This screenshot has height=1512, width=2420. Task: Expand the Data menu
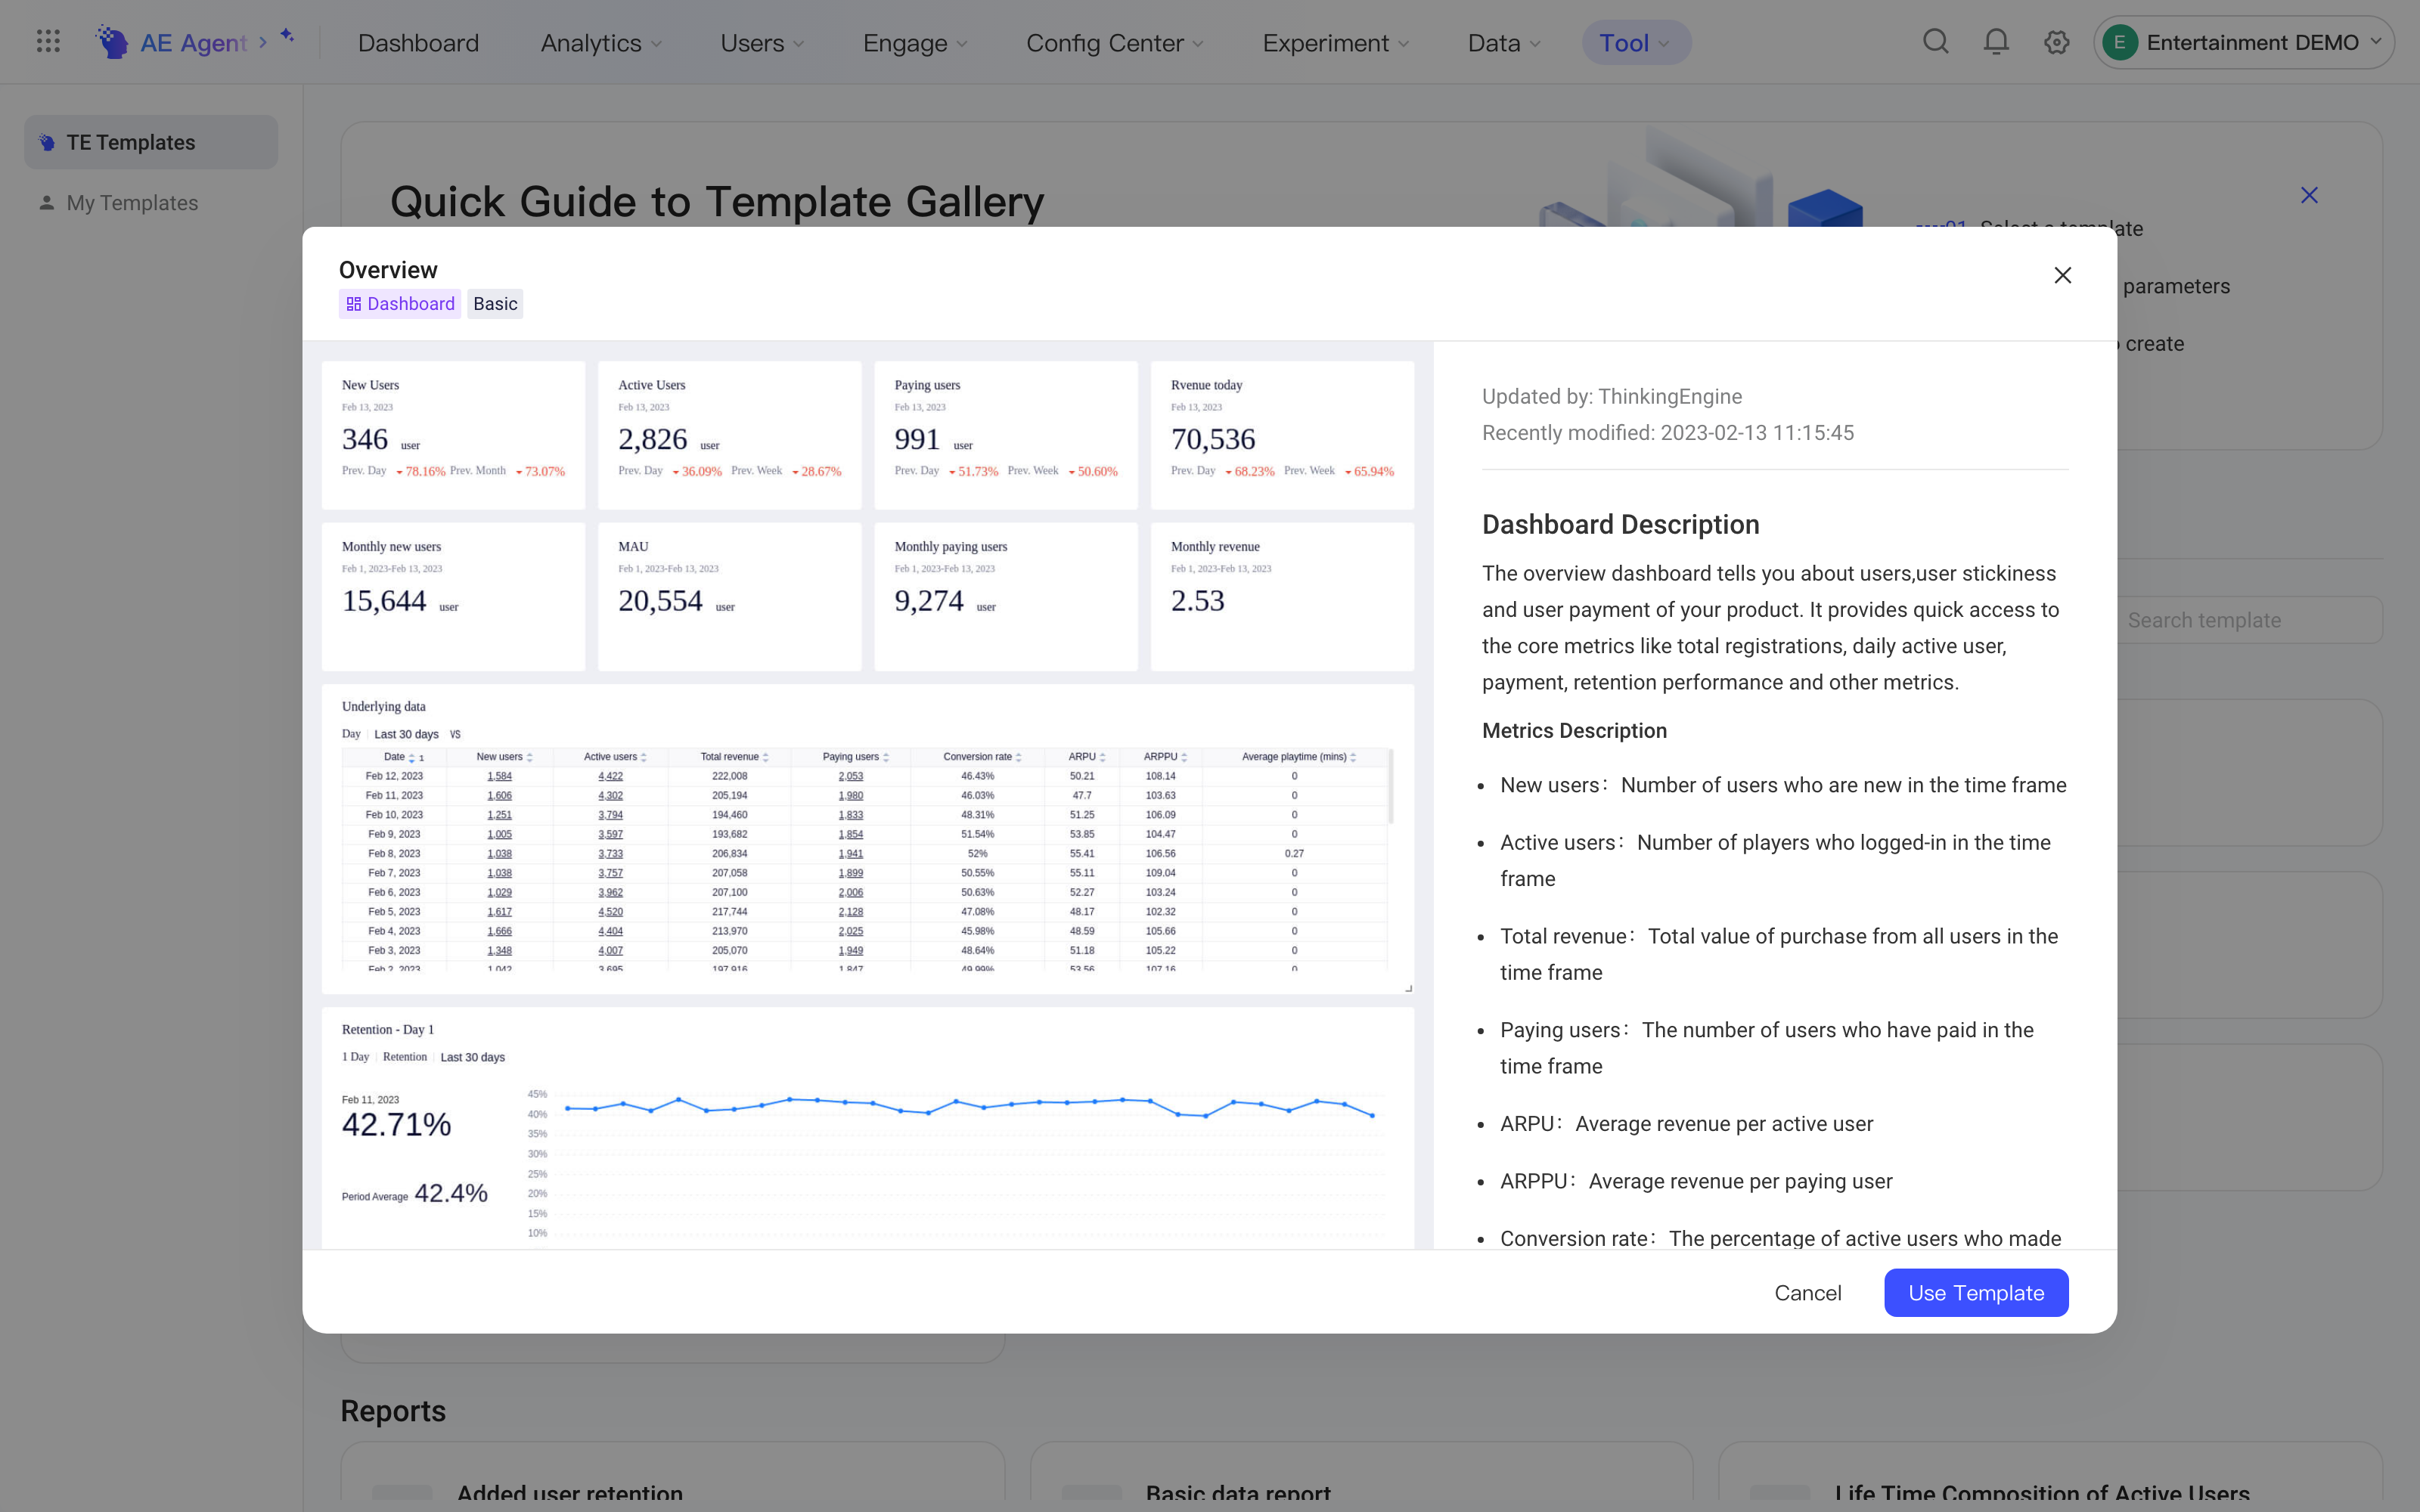1504,43
